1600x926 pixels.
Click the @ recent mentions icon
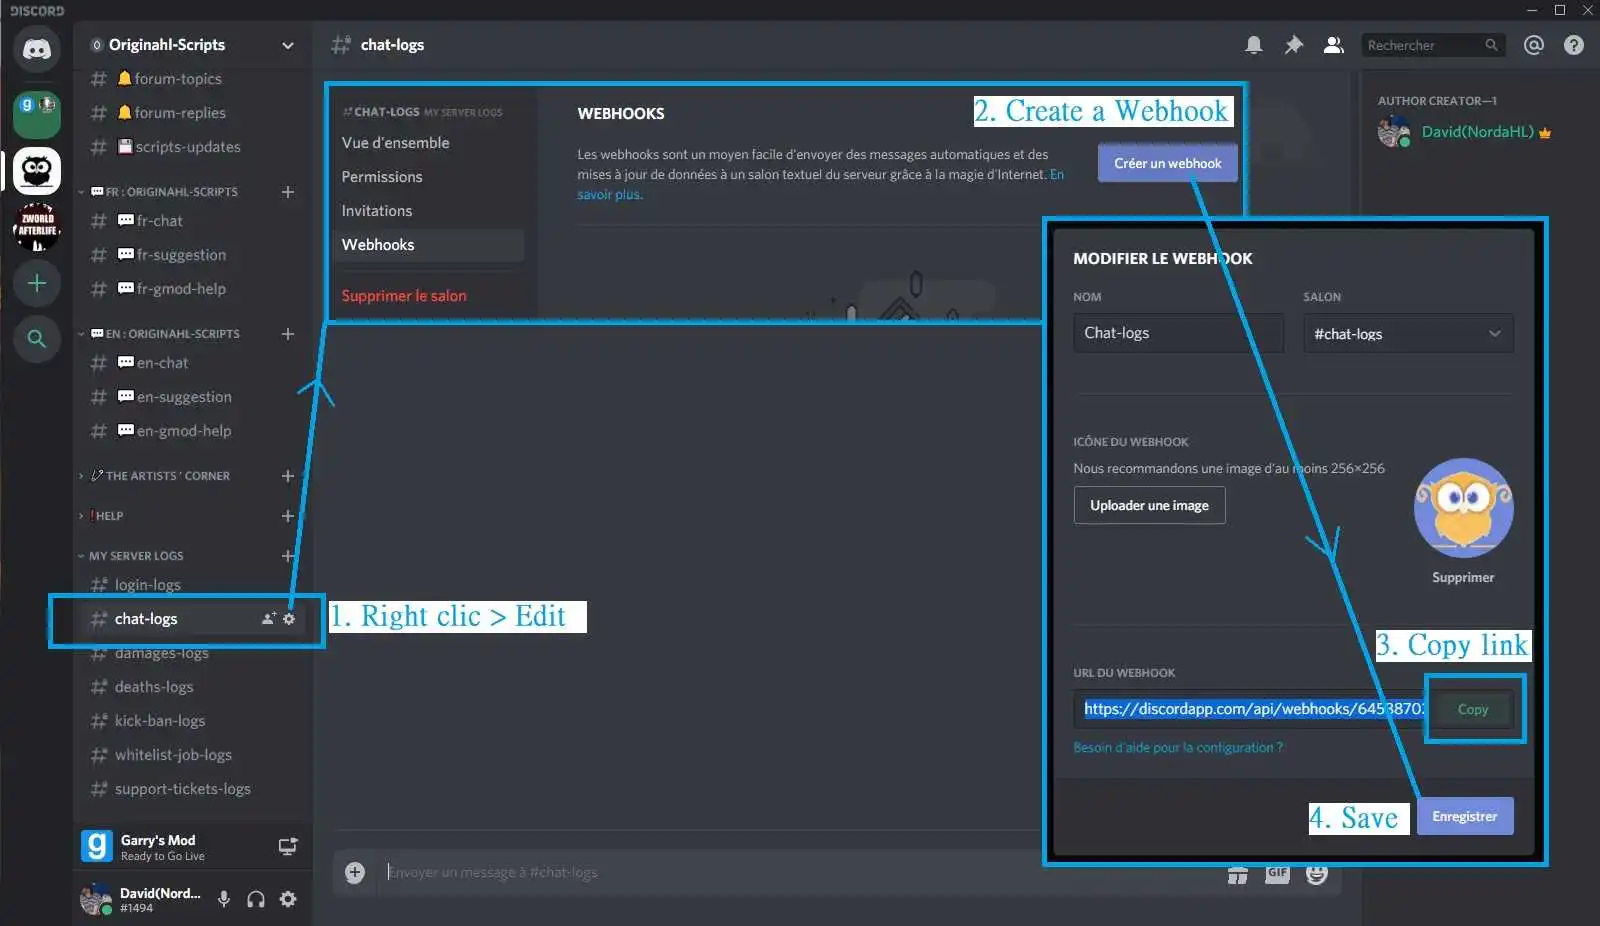[1534, 44]
